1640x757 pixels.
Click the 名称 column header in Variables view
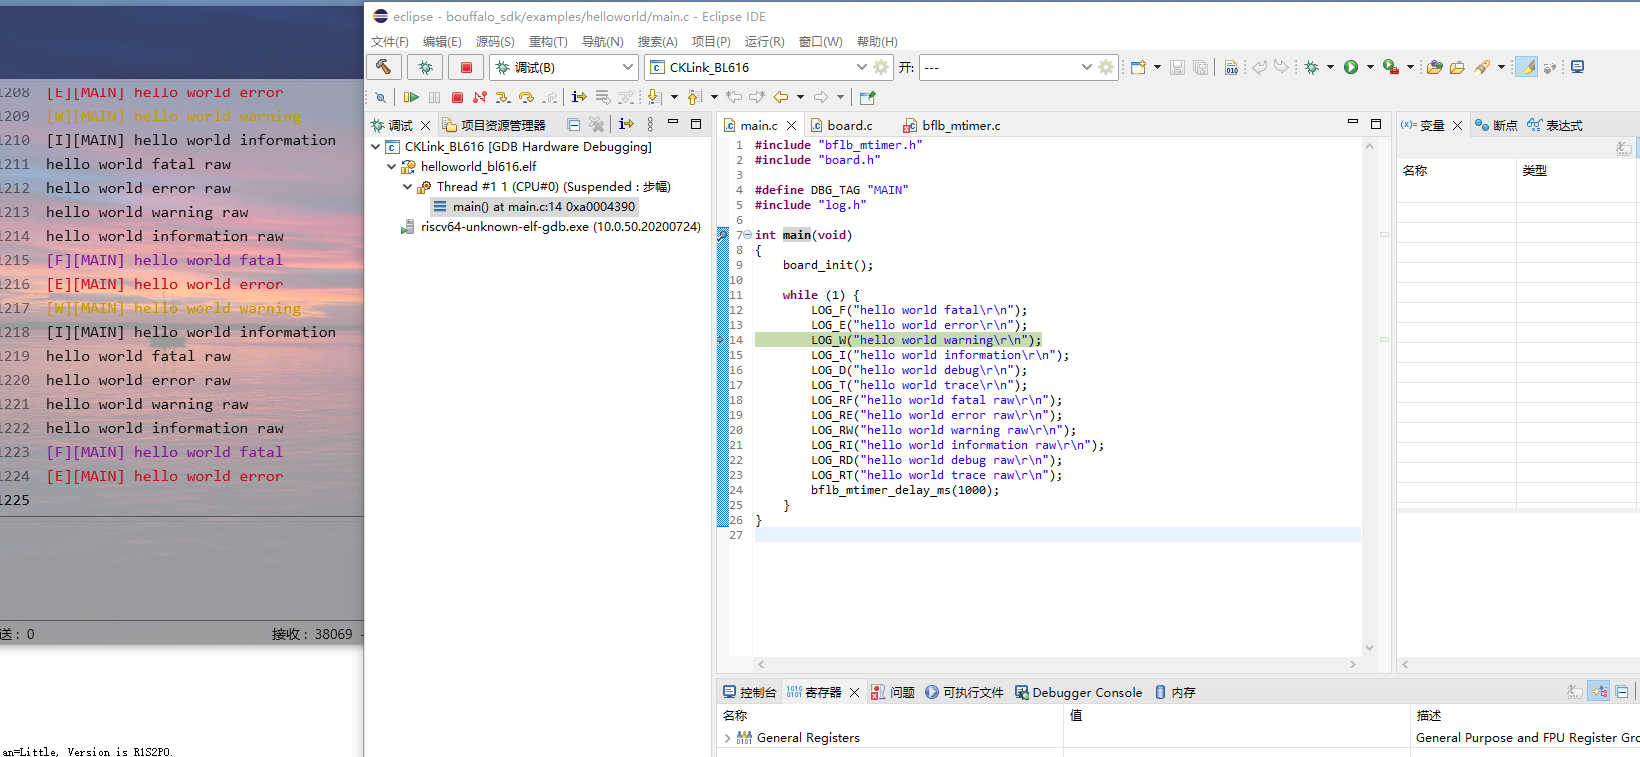[x=1456, y=171]
